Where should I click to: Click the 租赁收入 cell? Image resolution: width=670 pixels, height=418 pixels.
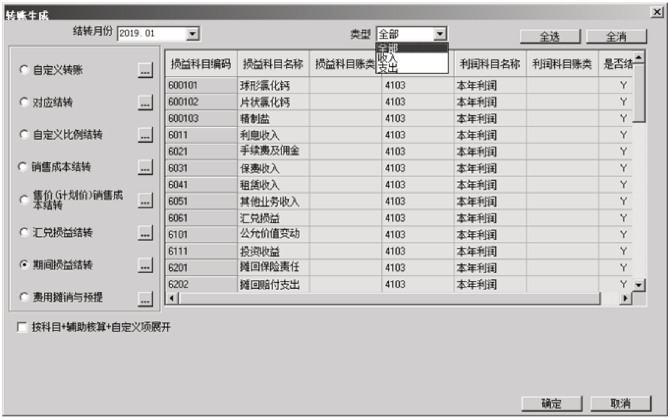[273, 185]
